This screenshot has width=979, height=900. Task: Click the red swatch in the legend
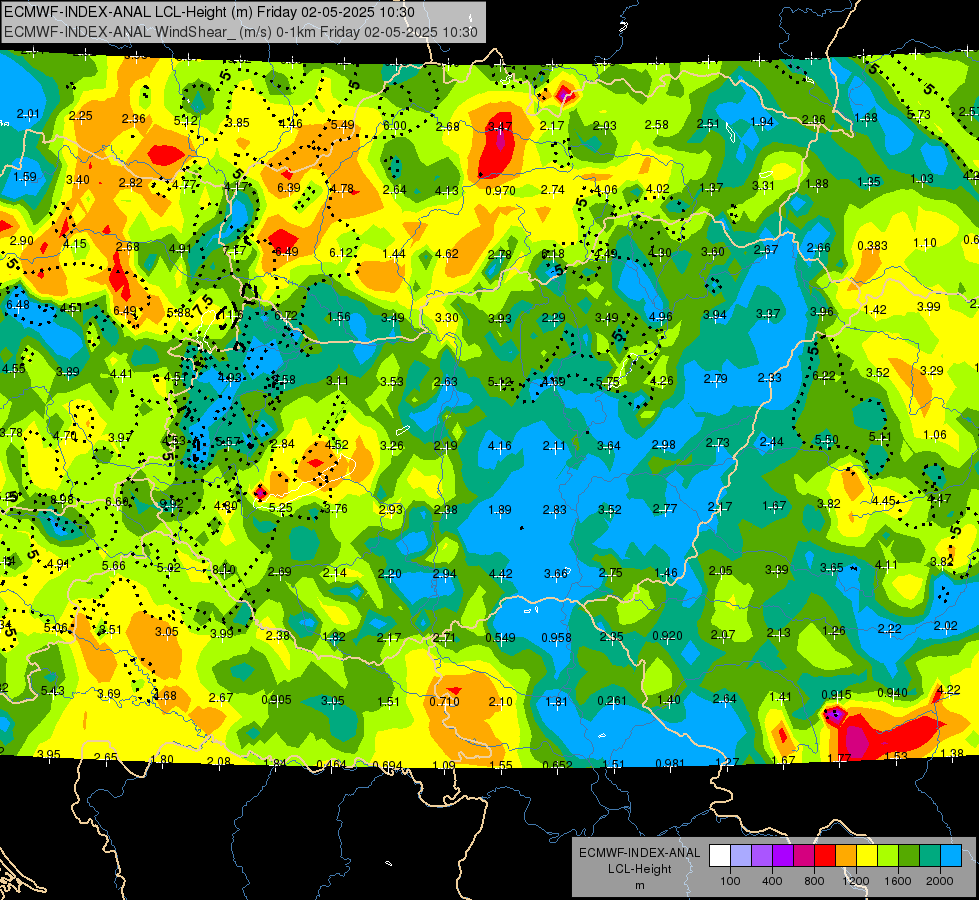(824, 856)
